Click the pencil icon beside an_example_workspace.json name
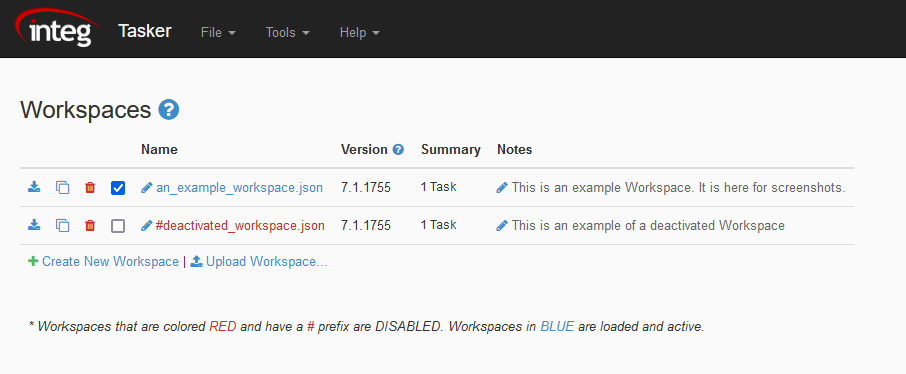Screen dimensions: 906x374 point(147,187)
